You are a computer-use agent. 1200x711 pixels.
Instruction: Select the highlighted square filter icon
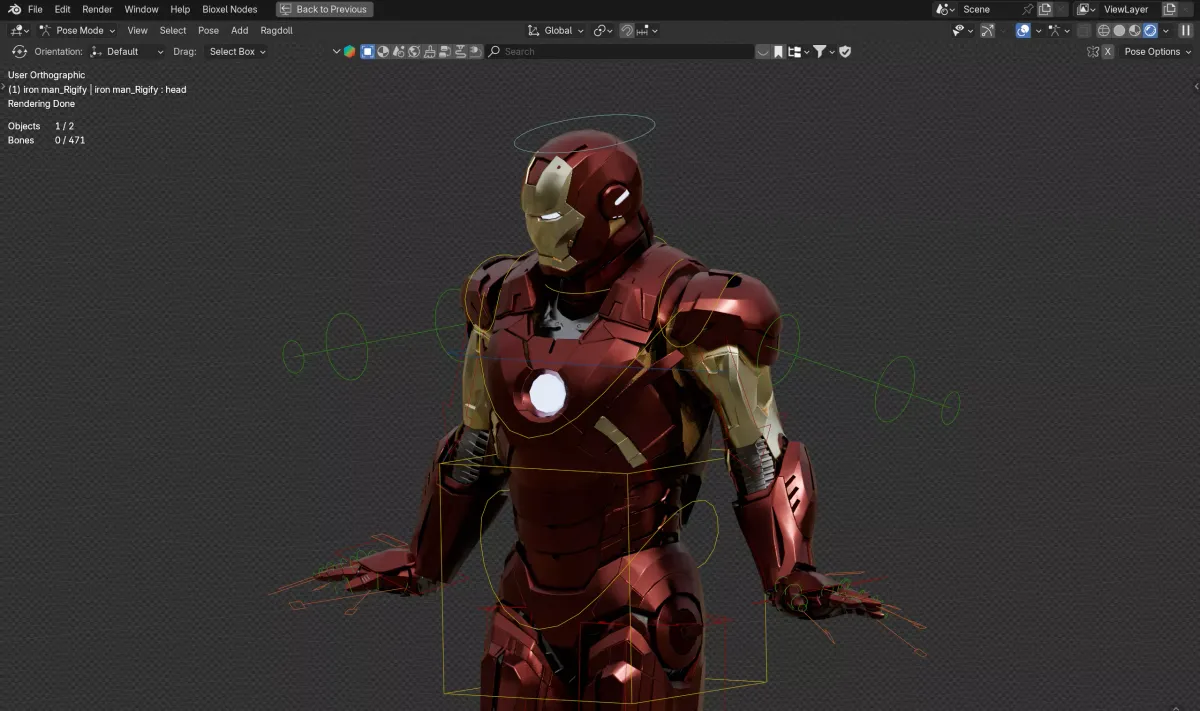367,51
